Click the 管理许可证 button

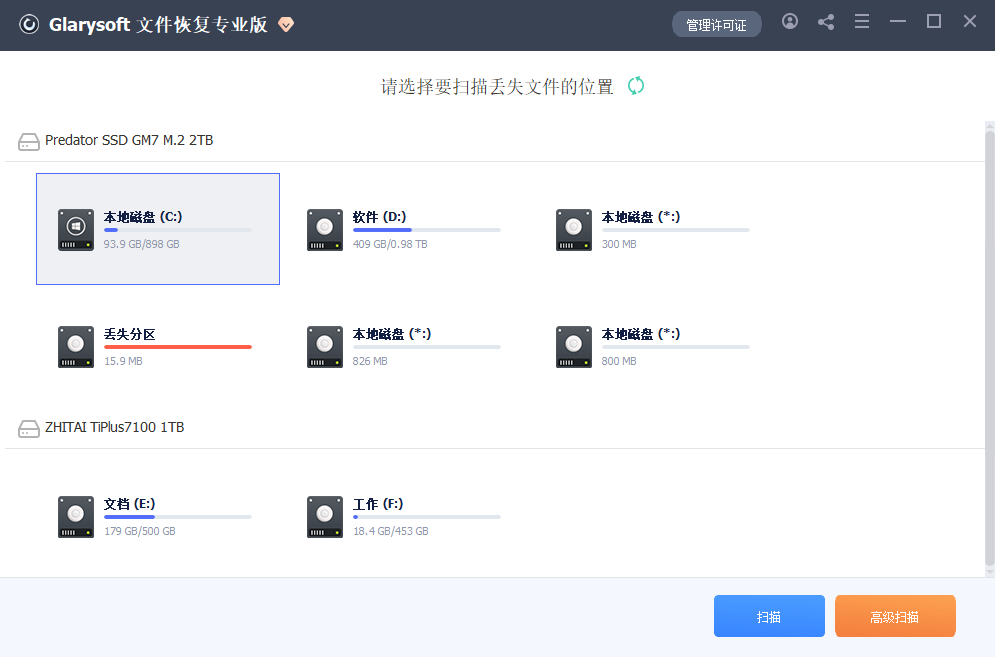[x=717, y=24]
